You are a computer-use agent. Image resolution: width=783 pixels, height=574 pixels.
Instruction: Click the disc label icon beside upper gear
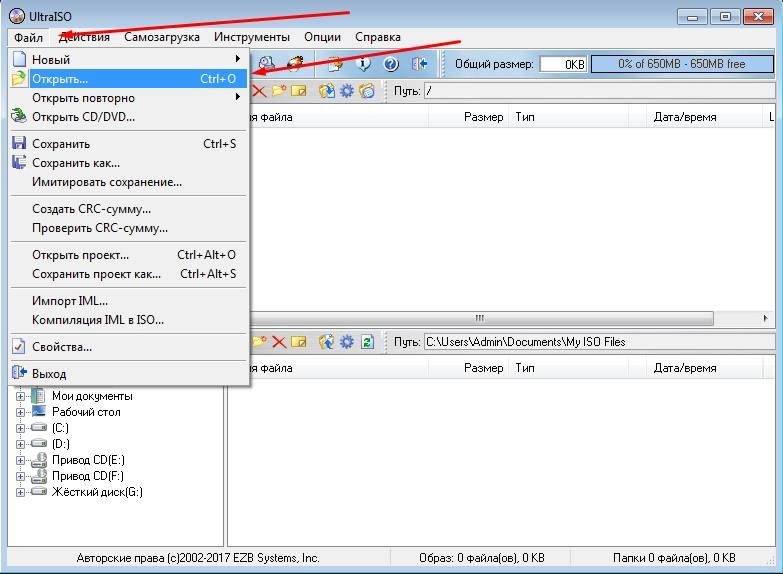pyautogui.click(x=367, y=91)
